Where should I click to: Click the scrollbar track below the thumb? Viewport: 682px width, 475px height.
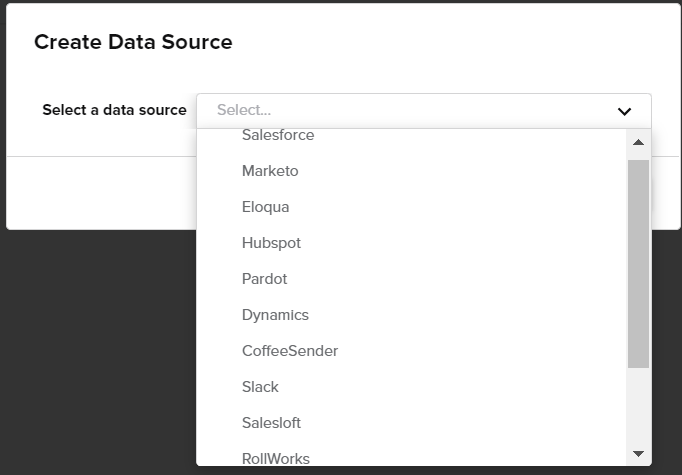639,407
